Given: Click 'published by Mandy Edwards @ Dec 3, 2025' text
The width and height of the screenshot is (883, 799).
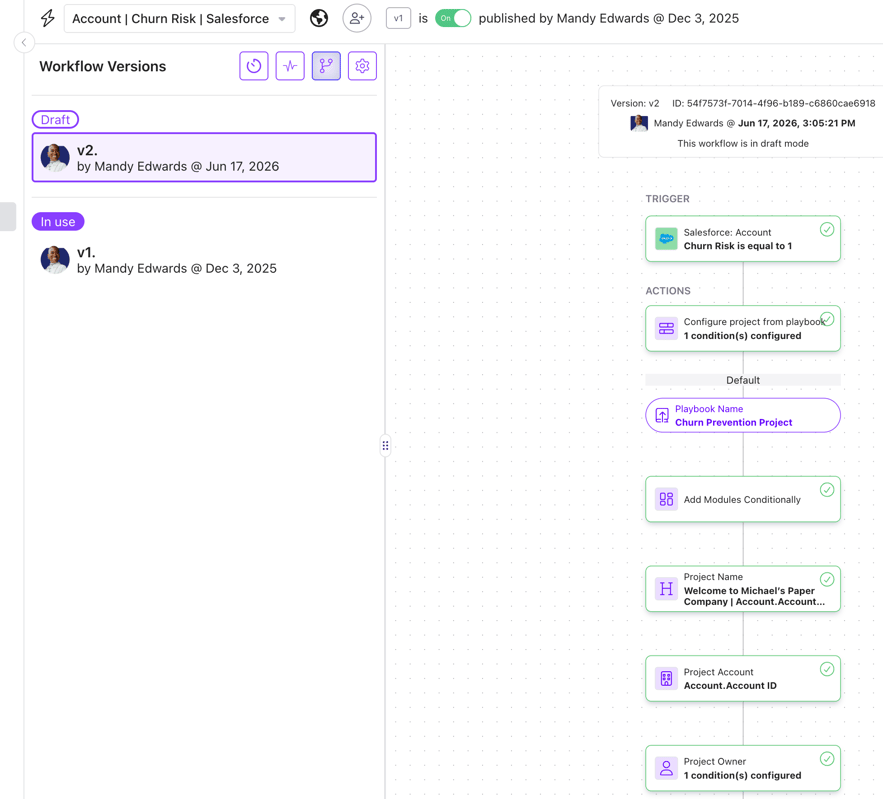Looking at the screenshot, I should 609,19.
